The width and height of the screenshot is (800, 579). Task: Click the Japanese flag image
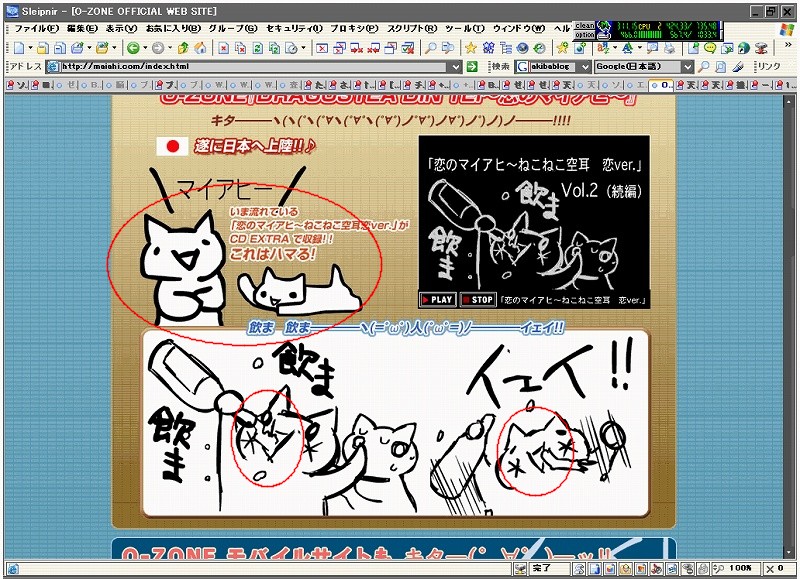172,147
